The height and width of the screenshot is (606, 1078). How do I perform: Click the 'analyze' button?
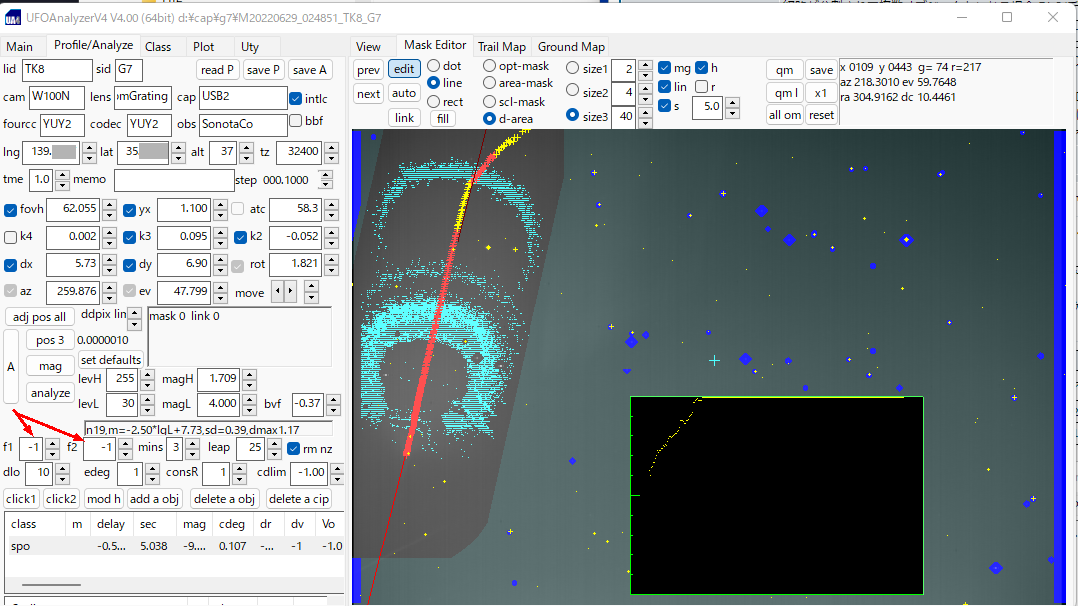(x=50, y=393)
